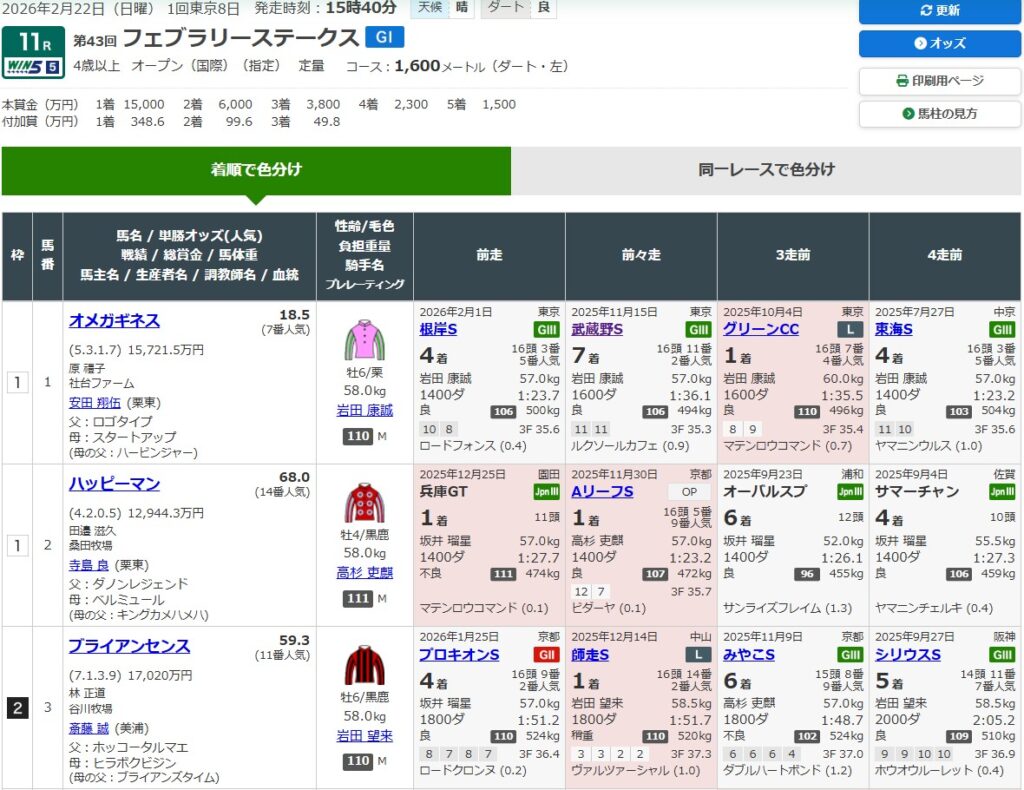Viewport: 1024px width, 790px height.
Task: Open the past race link グリーンCC
Action: coord(761,329)
